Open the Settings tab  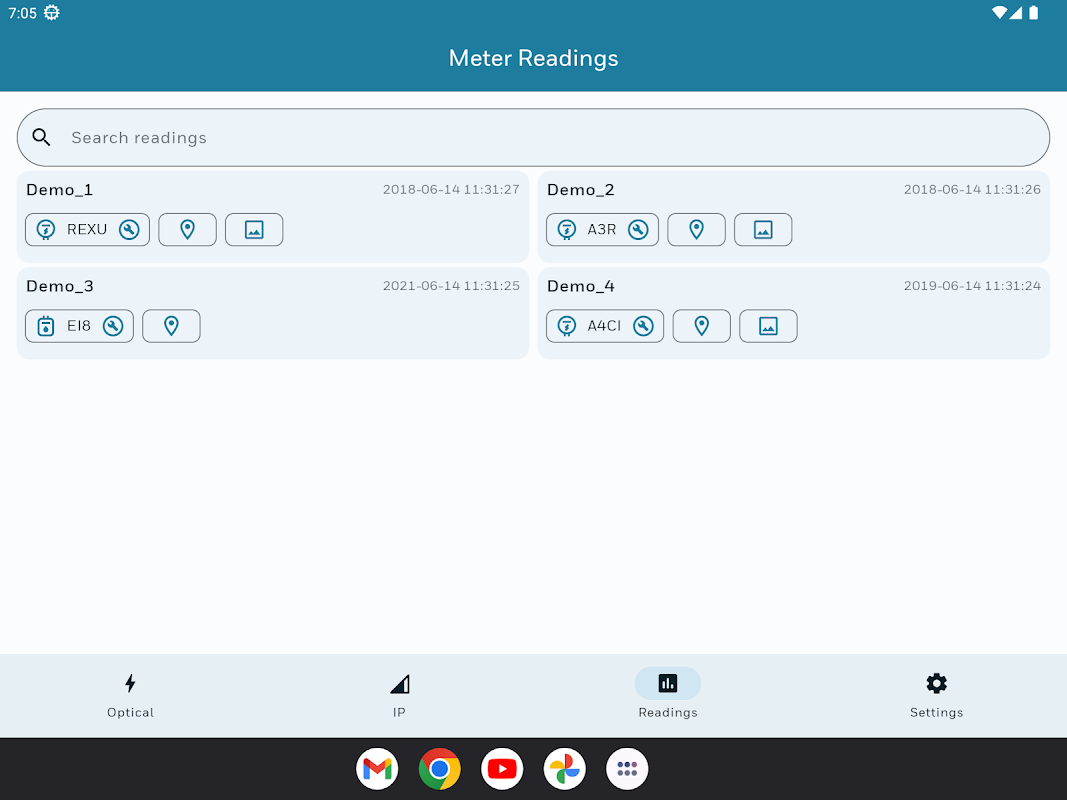tap(936, 695)
